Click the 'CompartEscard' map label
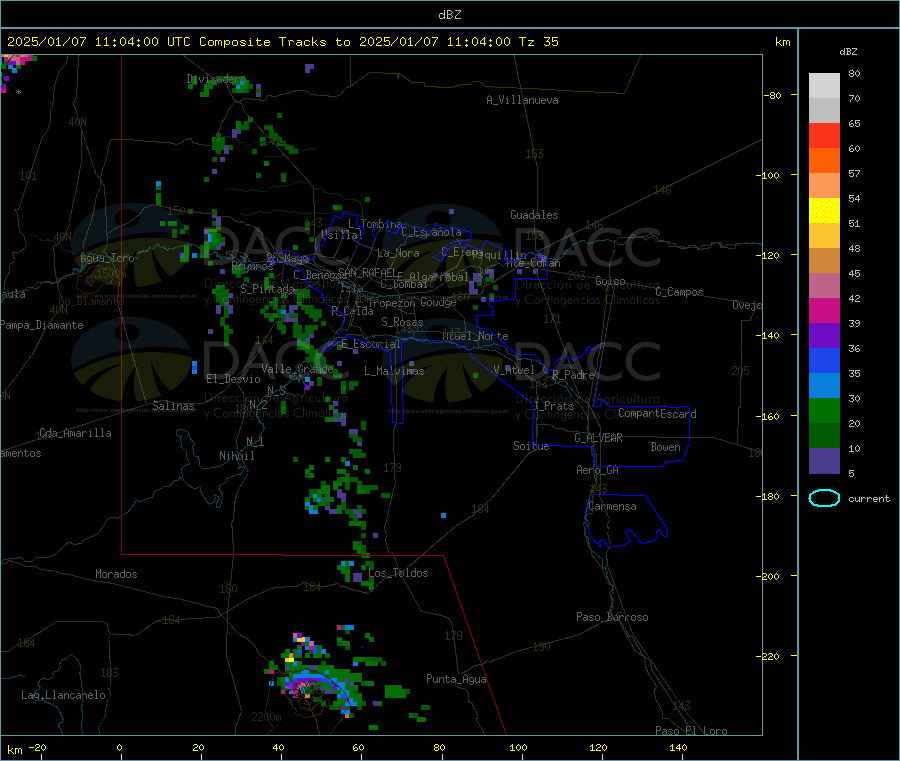 [x=657, y=413]
